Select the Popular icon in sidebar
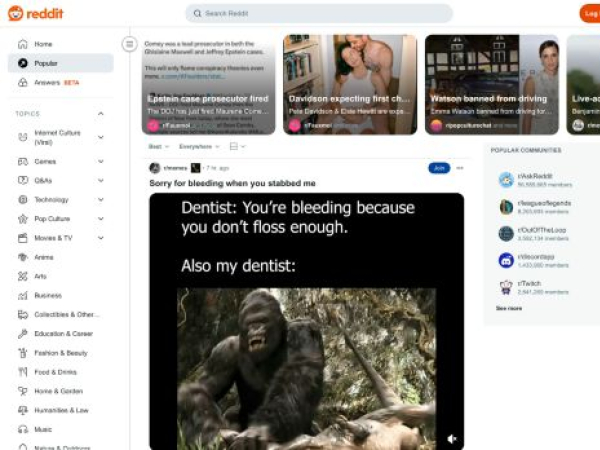This screenshot has height=450, width=600. (x=23, y=63)
